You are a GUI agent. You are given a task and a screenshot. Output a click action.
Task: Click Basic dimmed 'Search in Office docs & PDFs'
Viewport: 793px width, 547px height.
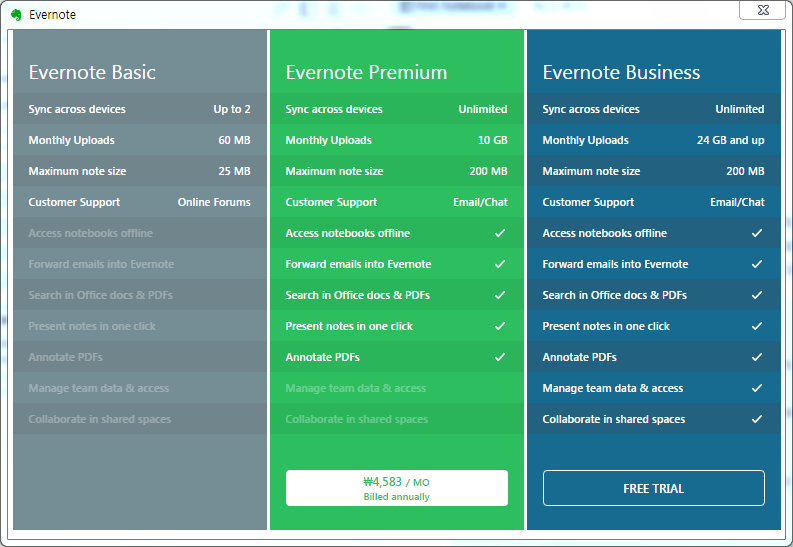[x=101, y=295]
